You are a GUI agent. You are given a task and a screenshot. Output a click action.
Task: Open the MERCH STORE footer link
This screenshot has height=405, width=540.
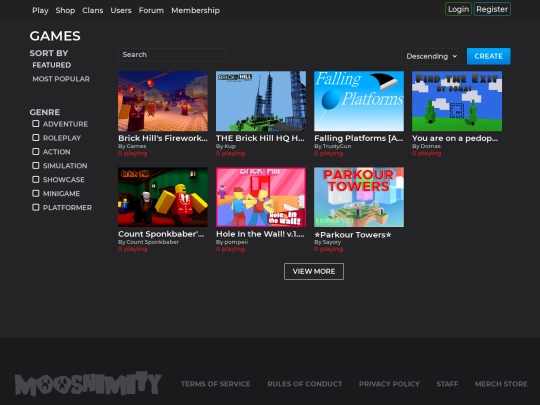point(501,384)
